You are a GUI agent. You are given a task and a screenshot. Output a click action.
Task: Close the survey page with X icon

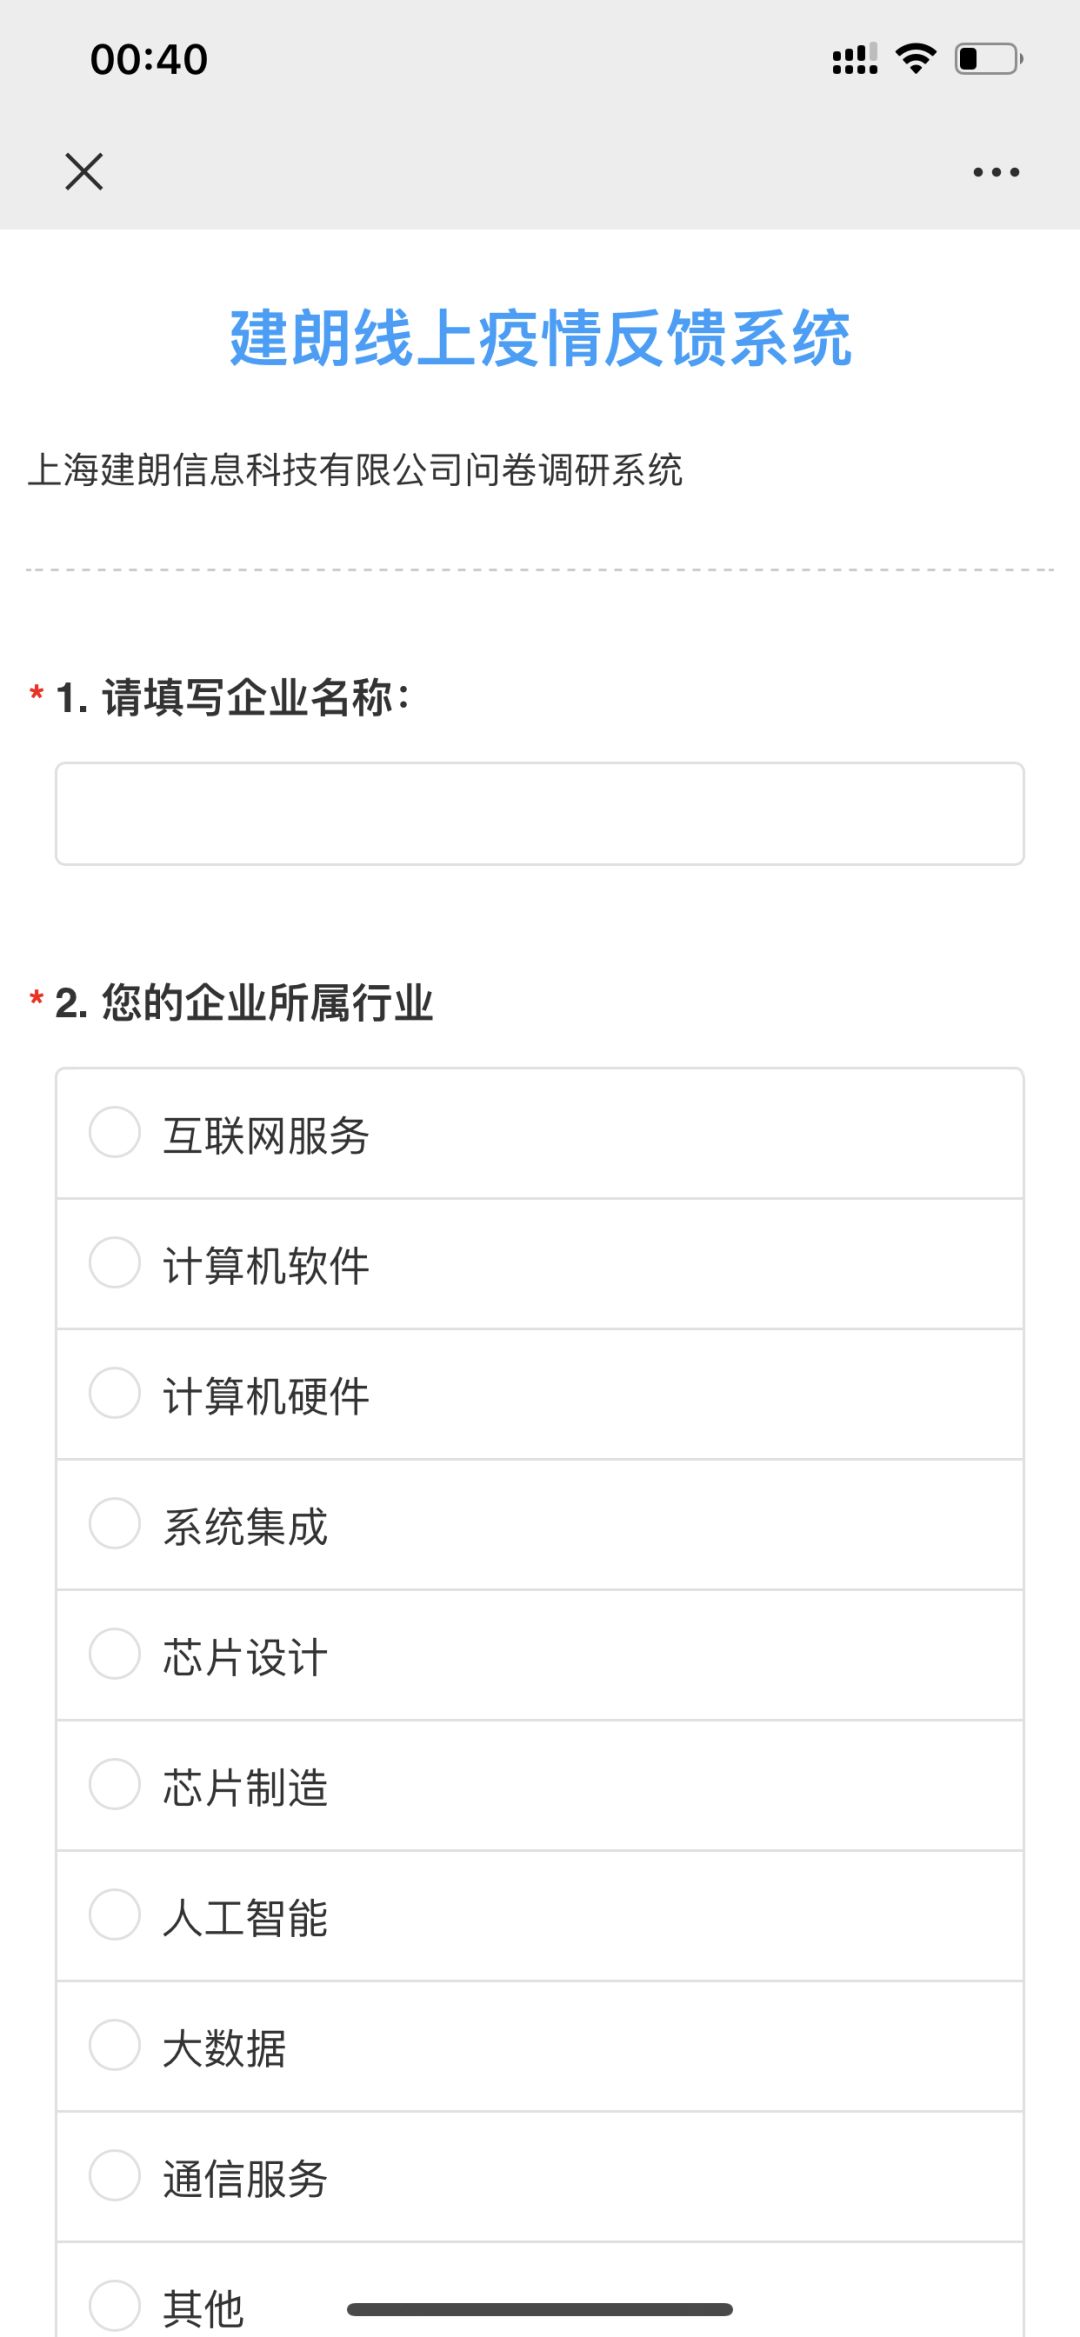pos(84,171)
